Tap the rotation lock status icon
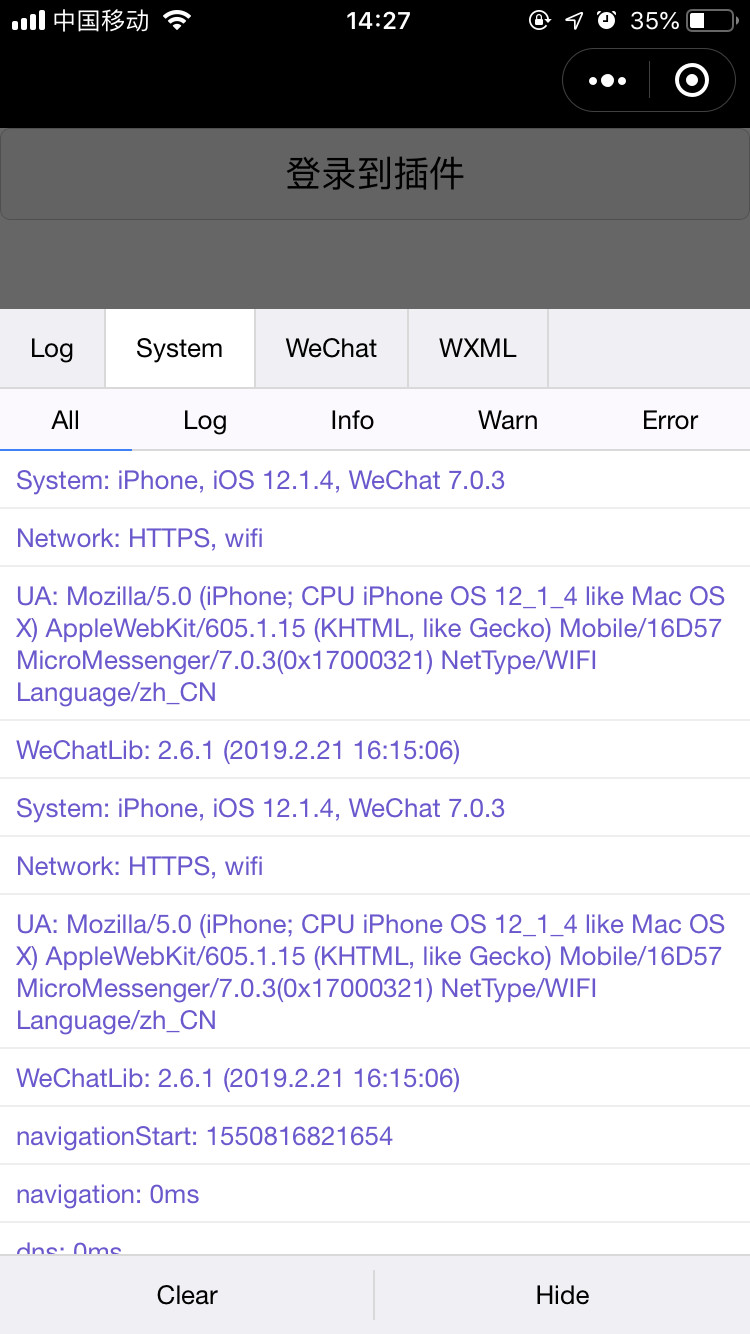This screenshot has height=1334, width=750. point(539,20)
